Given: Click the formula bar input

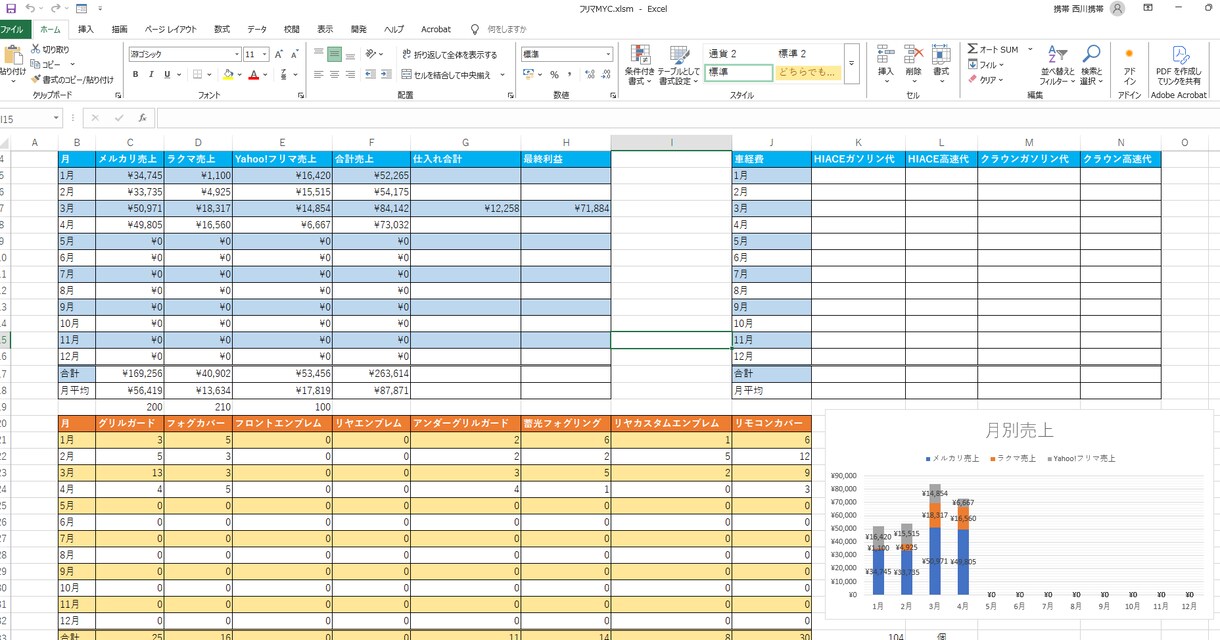Looking at the screenshot, I should pyautogui.click(x=686, y=118).
